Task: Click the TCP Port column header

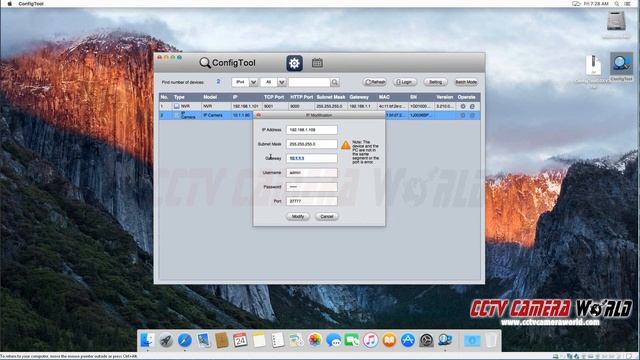Action: click(x=274, y=97)
